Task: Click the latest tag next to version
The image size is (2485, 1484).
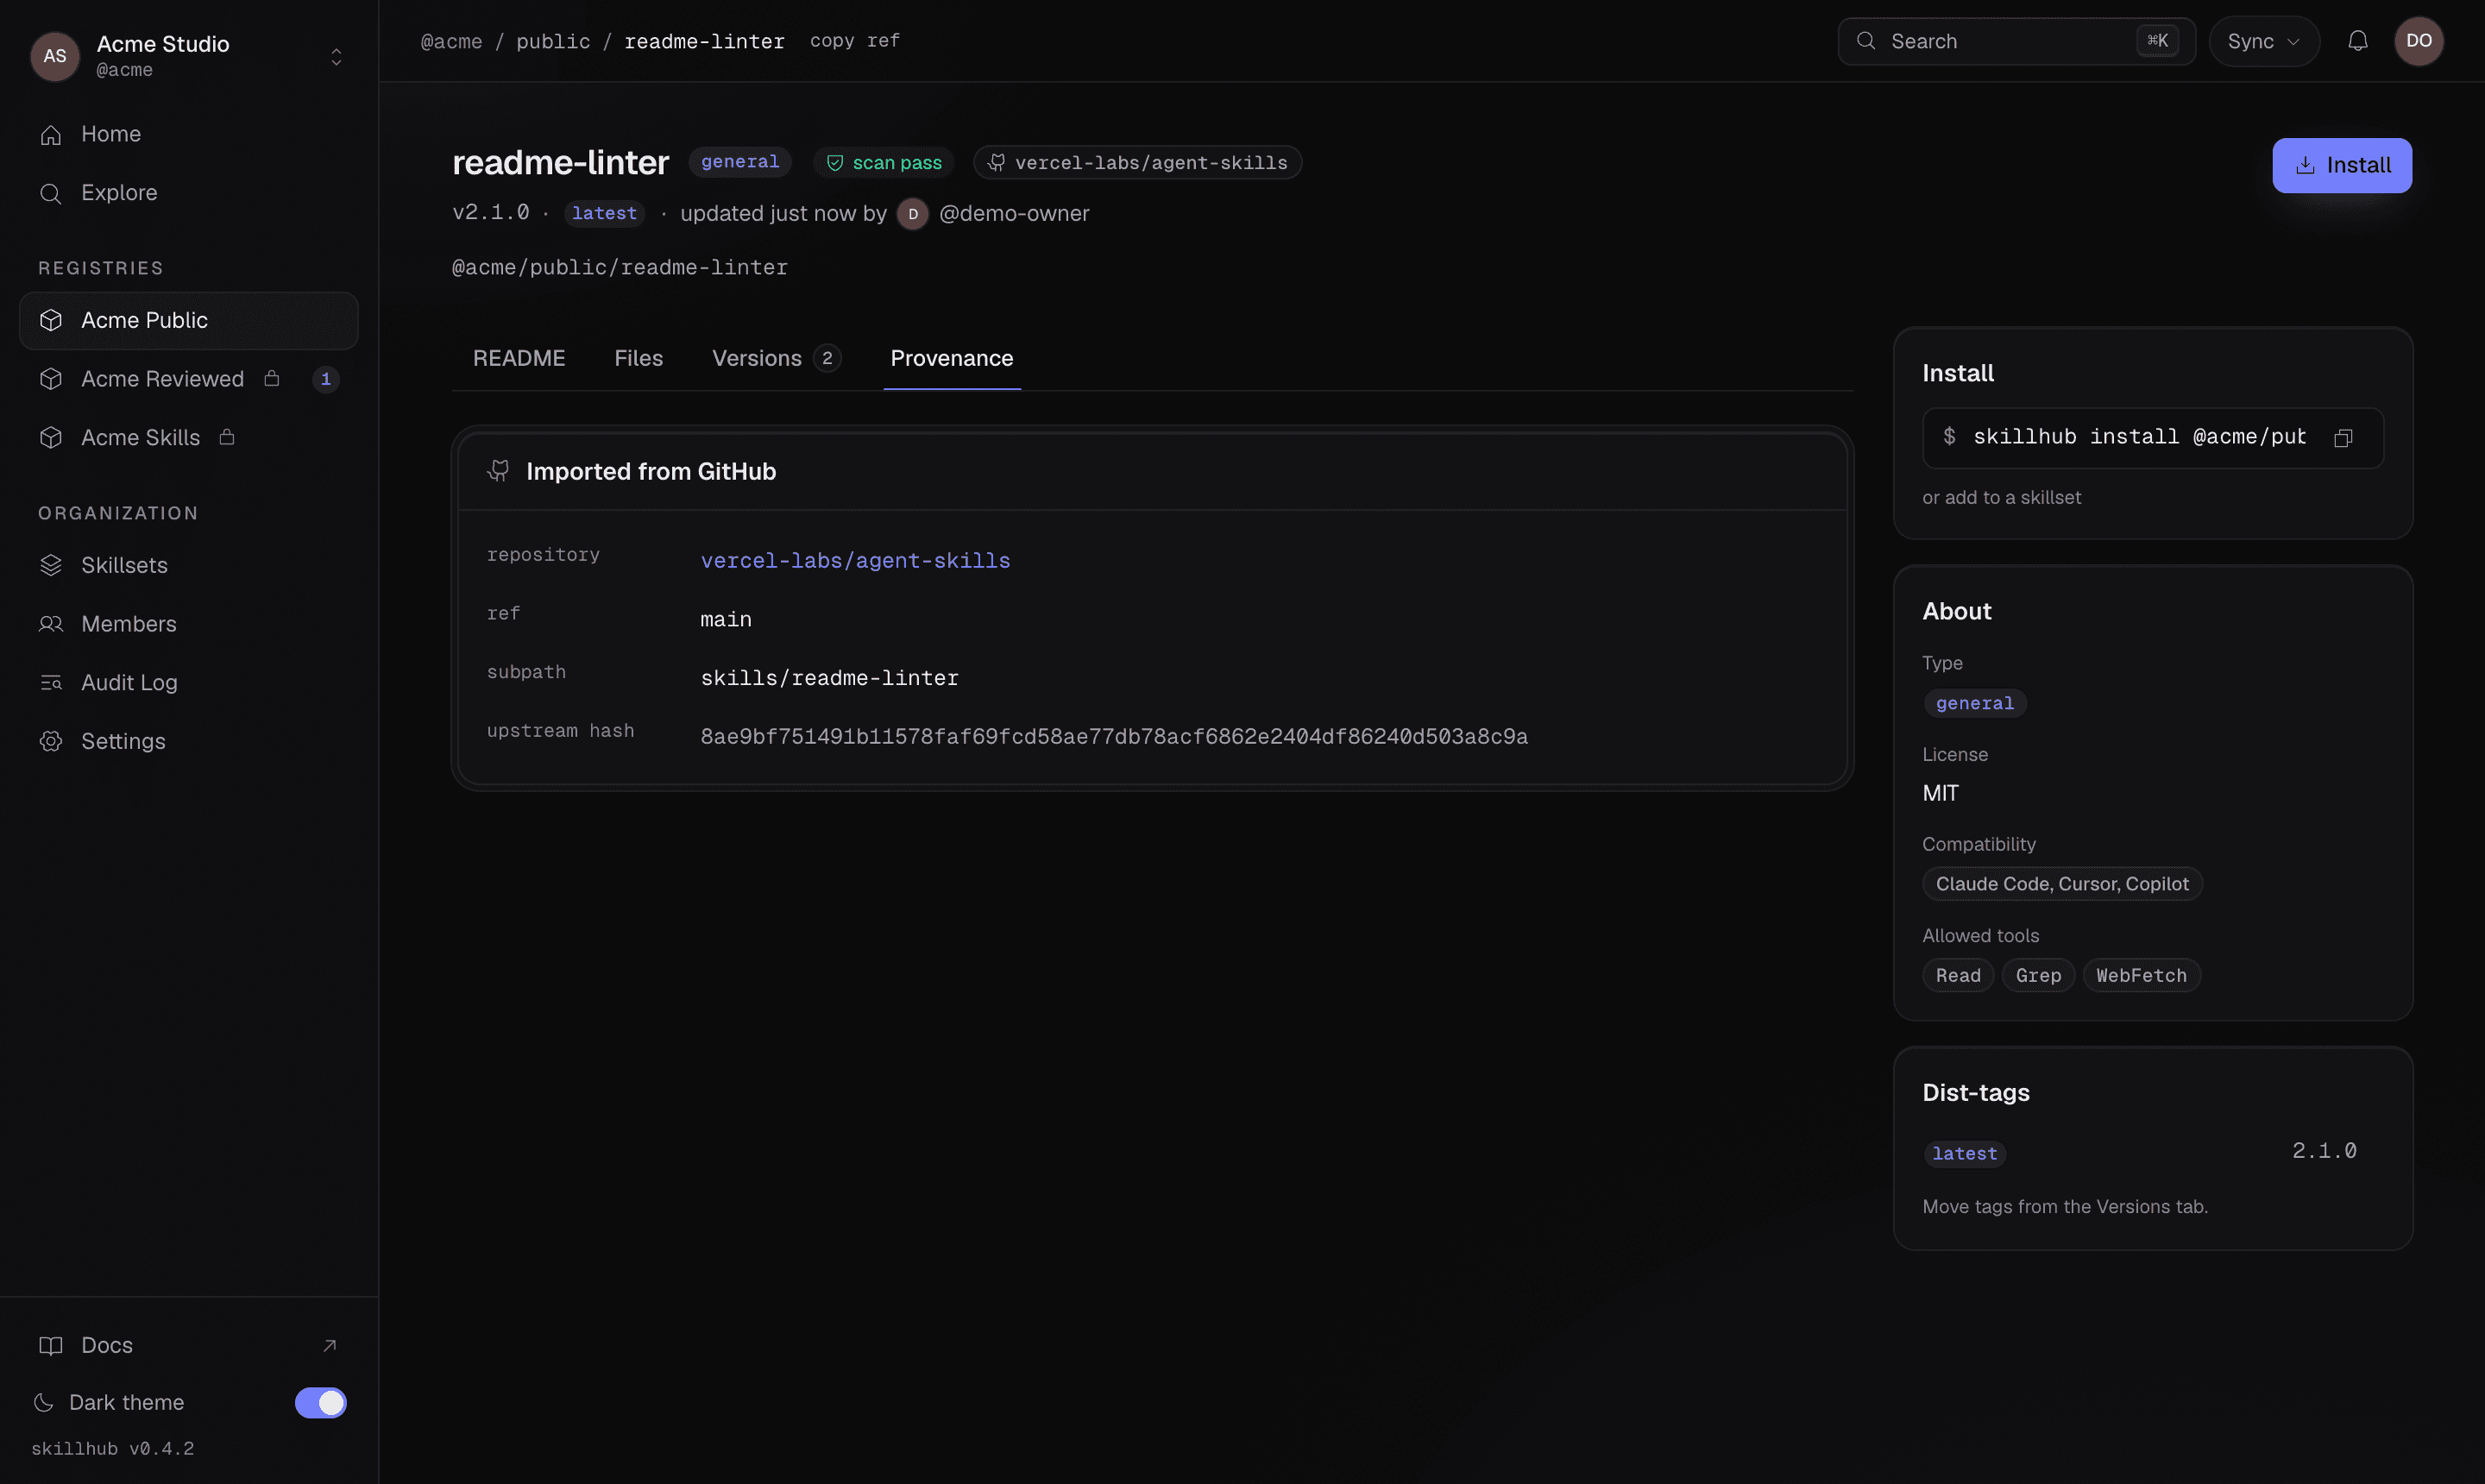Action: coord(604,214)
